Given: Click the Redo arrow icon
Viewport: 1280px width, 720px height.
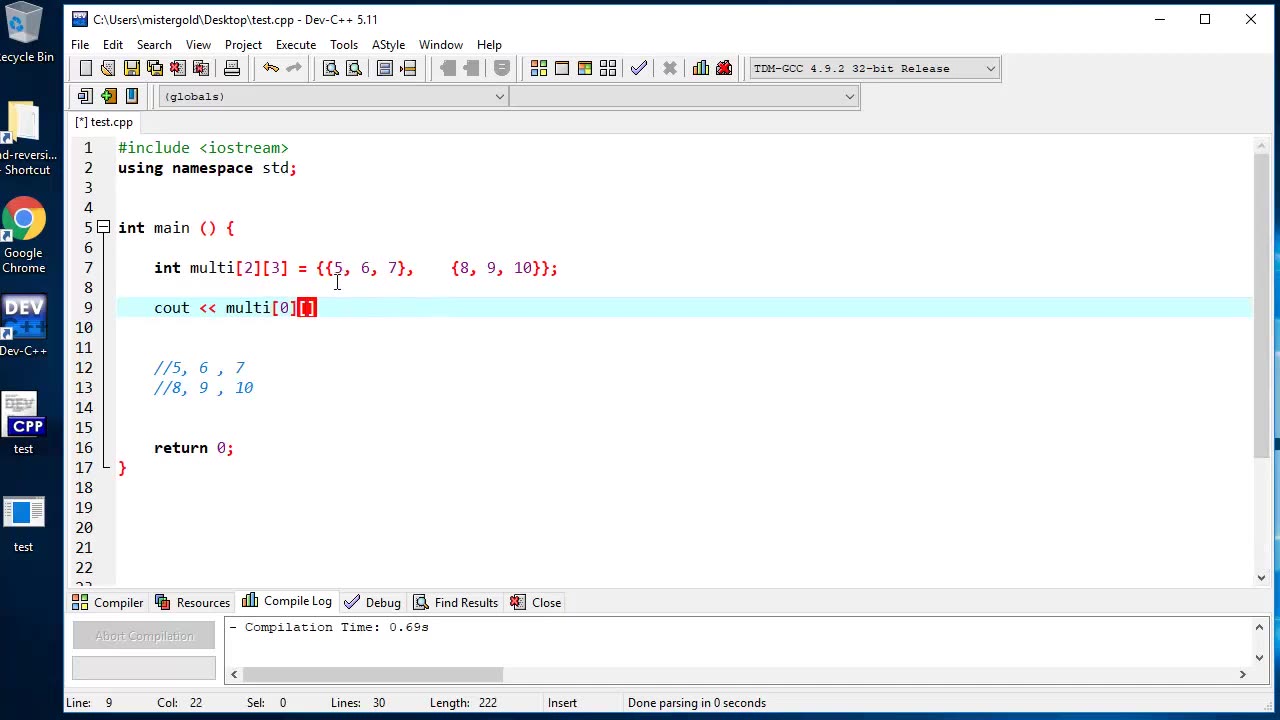Looking at the screenshot, I should click(x=293, y=68).
